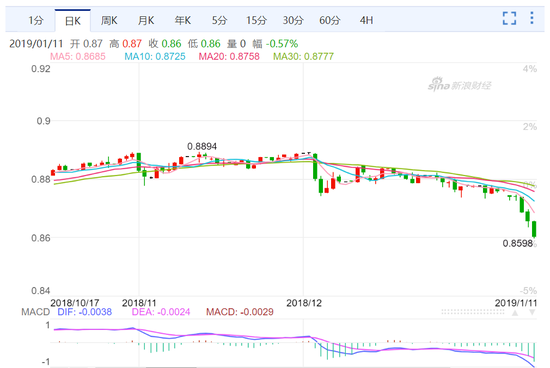Switch to the 30分 interval tab
The image size is (550, 368).
(293, 20)
